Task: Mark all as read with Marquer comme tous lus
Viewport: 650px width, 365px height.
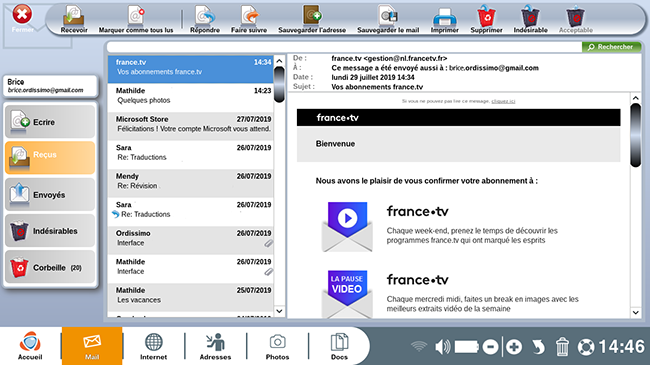Action: click(x=136, y=19)
